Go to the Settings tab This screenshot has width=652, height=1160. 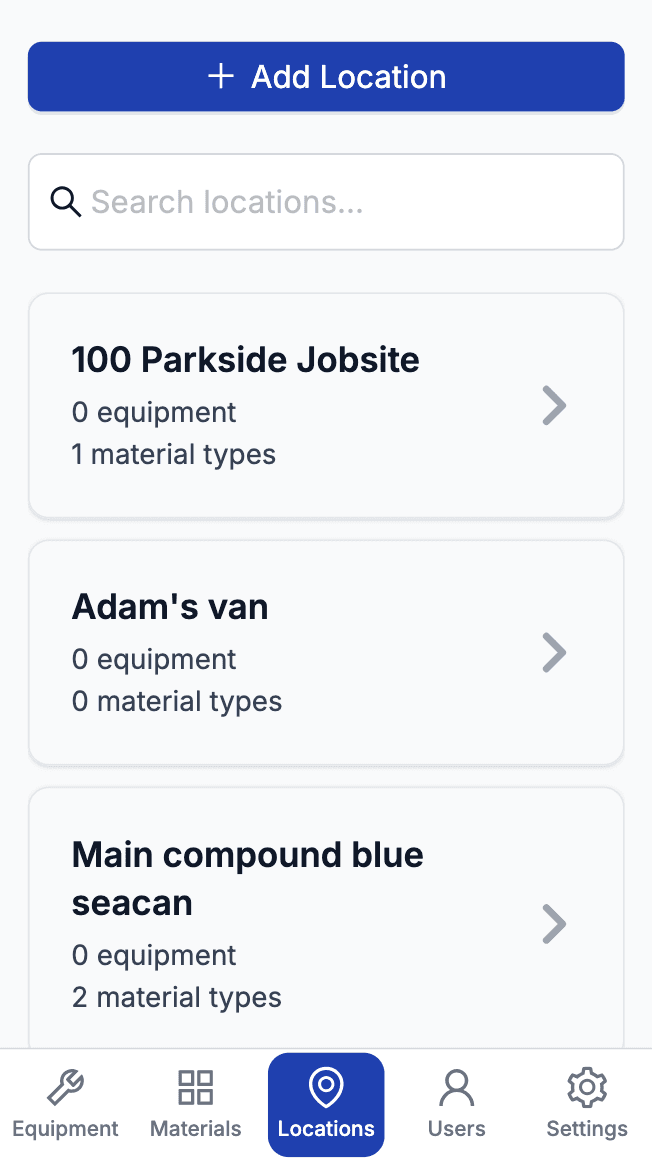point(587,1105)
